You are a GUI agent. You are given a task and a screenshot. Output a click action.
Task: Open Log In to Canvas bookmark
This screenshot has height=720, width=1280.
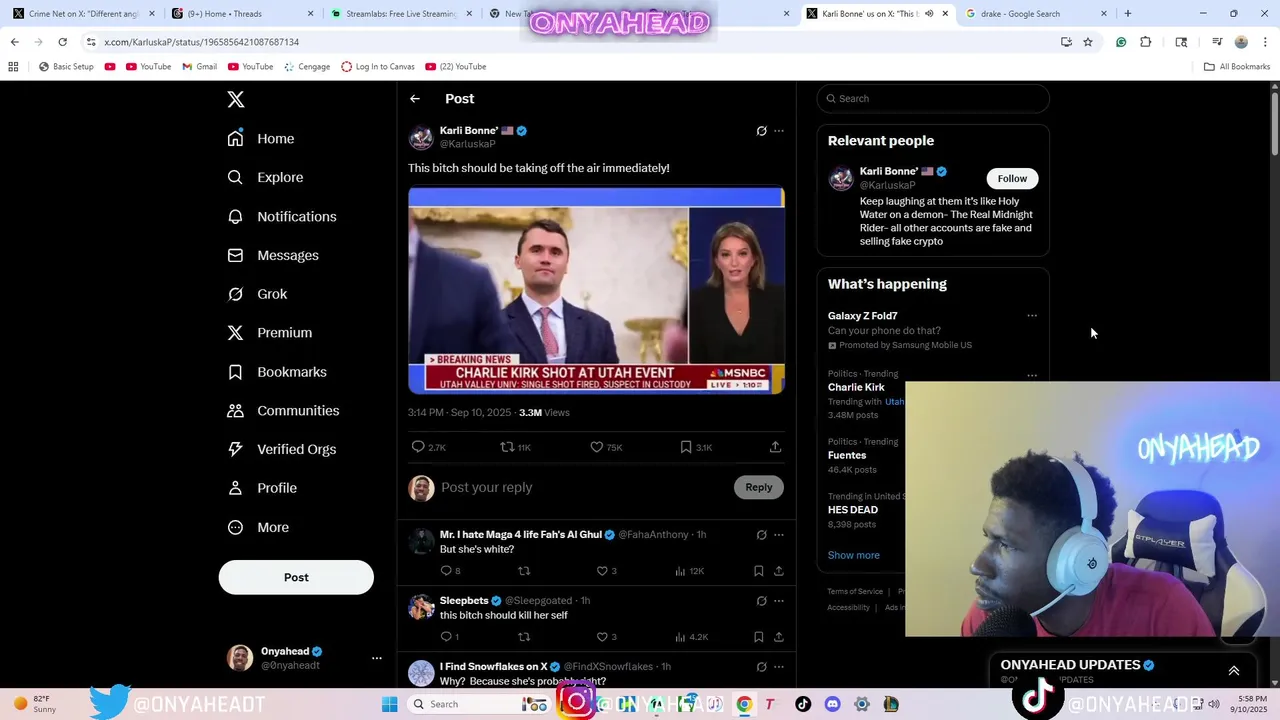point(378,67)
